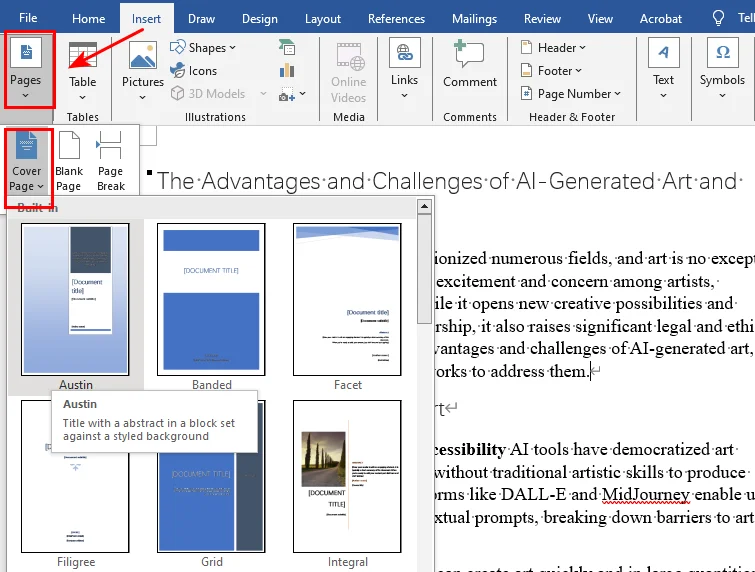Viewport: 755px width, 572px height.
Task: Click the cover page gallery scrollbar thumb
Action: pos(424,269)
